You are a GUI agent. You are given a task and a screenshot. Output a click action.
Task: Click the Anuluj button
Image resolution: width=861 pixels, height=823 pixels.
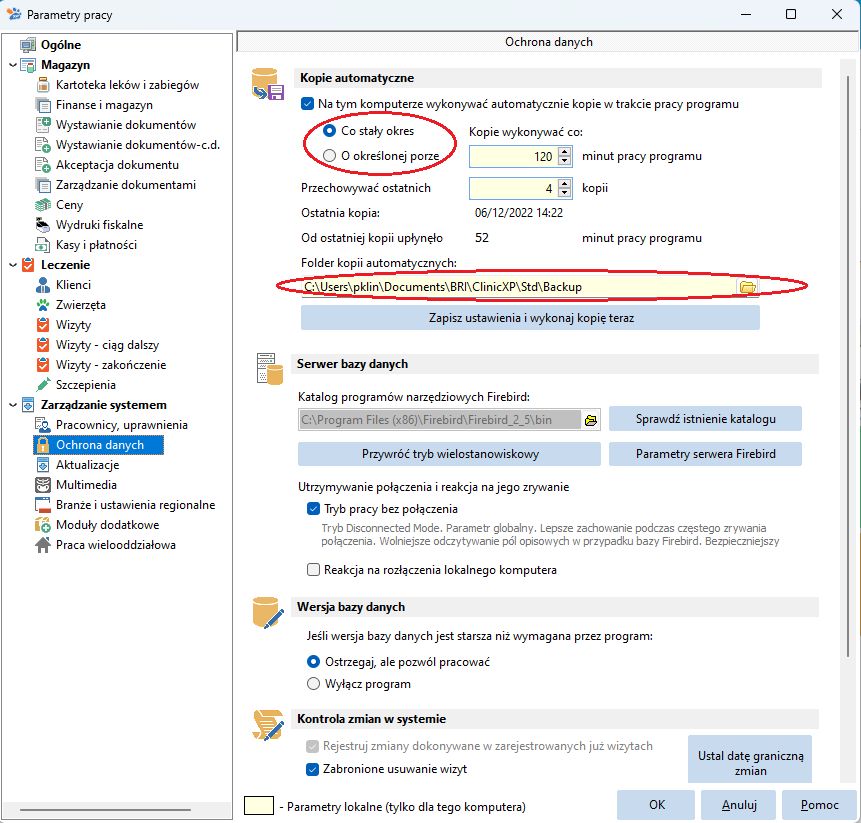pos(739,805)
